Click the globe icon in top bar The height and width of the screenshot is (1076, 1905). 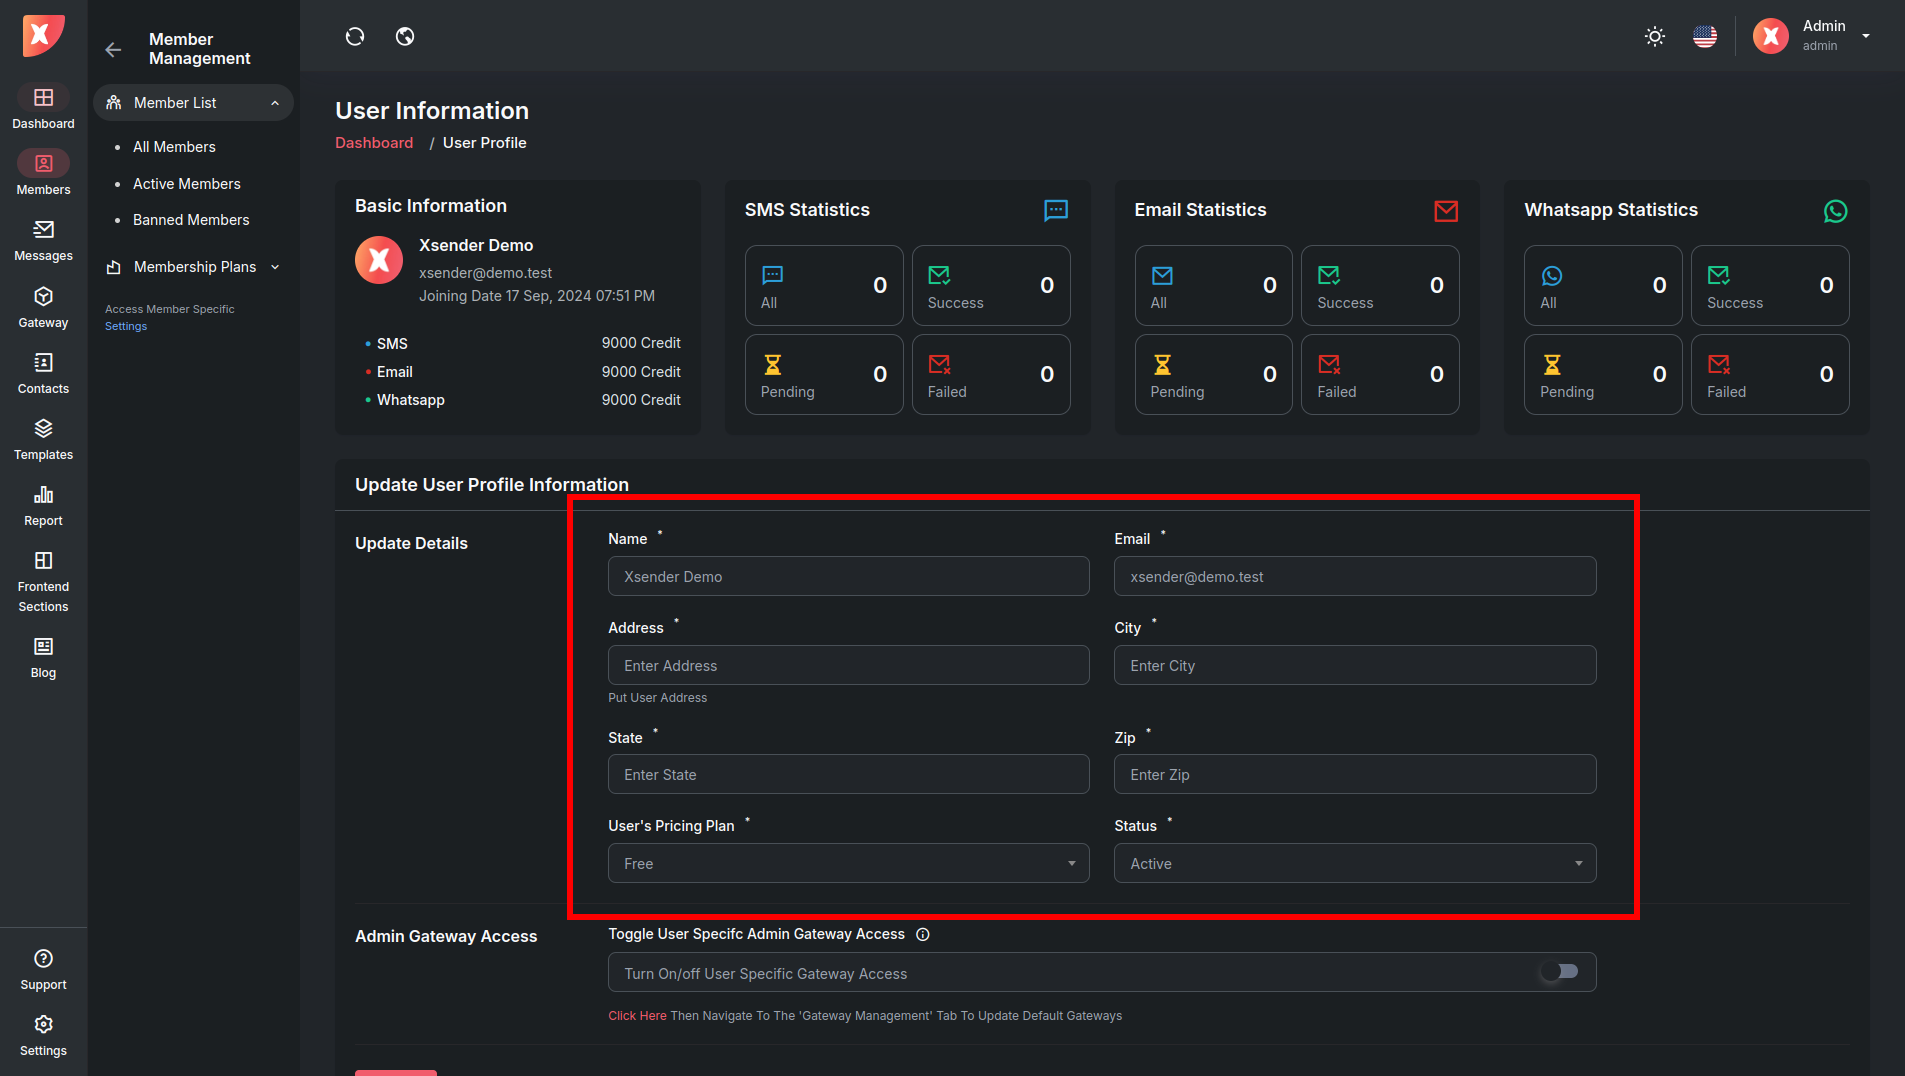coord(405,37)
